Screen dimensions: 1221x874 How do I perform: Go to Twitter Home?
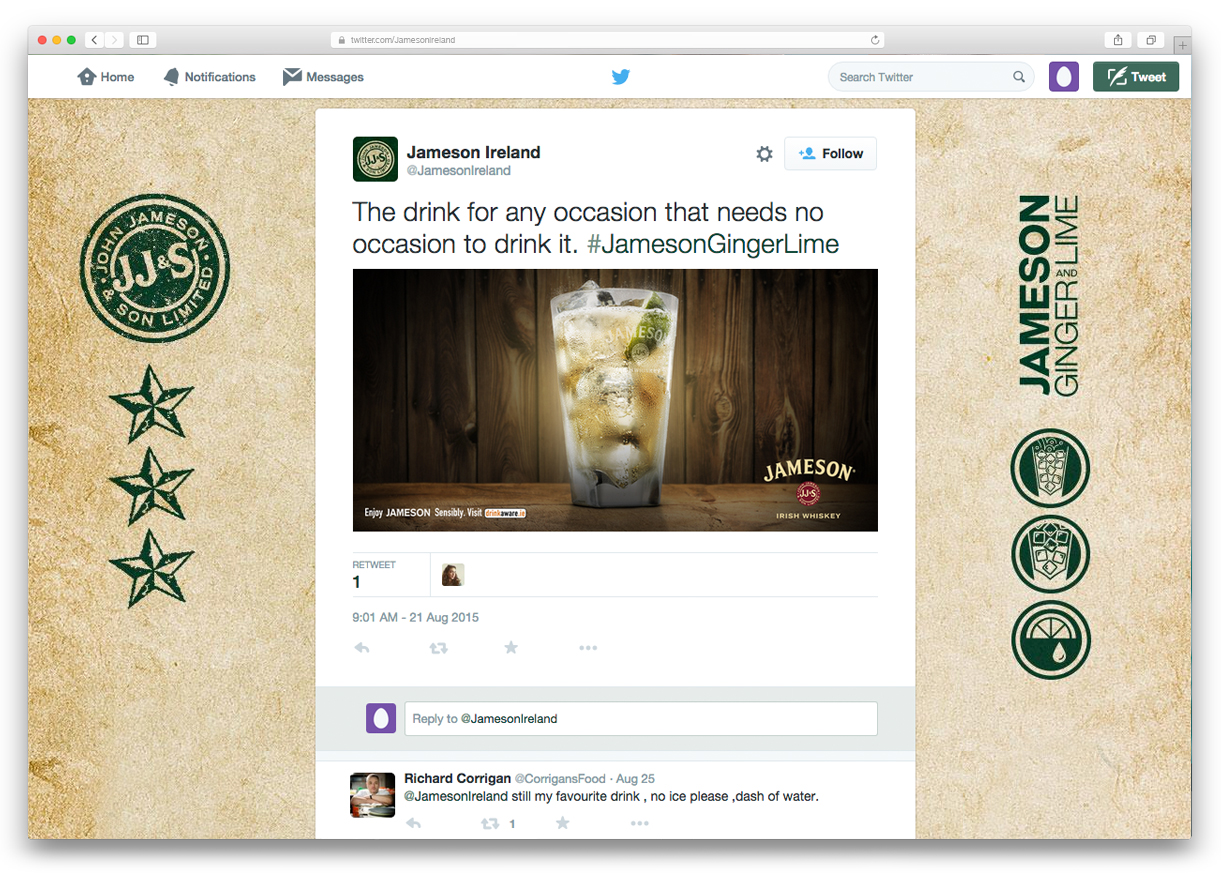tap(105, 77)
